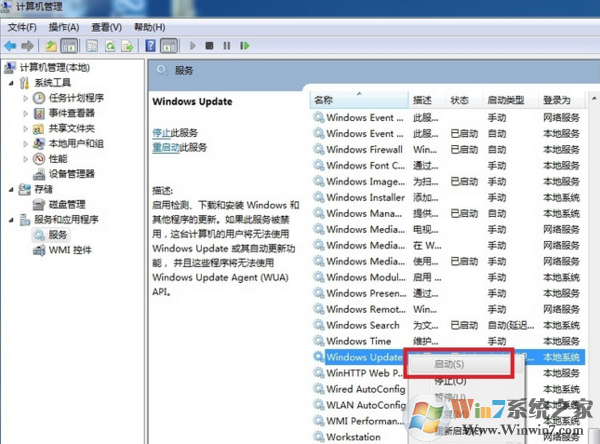
Task: Select 设备管理器 in the tree
Action: click(x=71, y=173)
